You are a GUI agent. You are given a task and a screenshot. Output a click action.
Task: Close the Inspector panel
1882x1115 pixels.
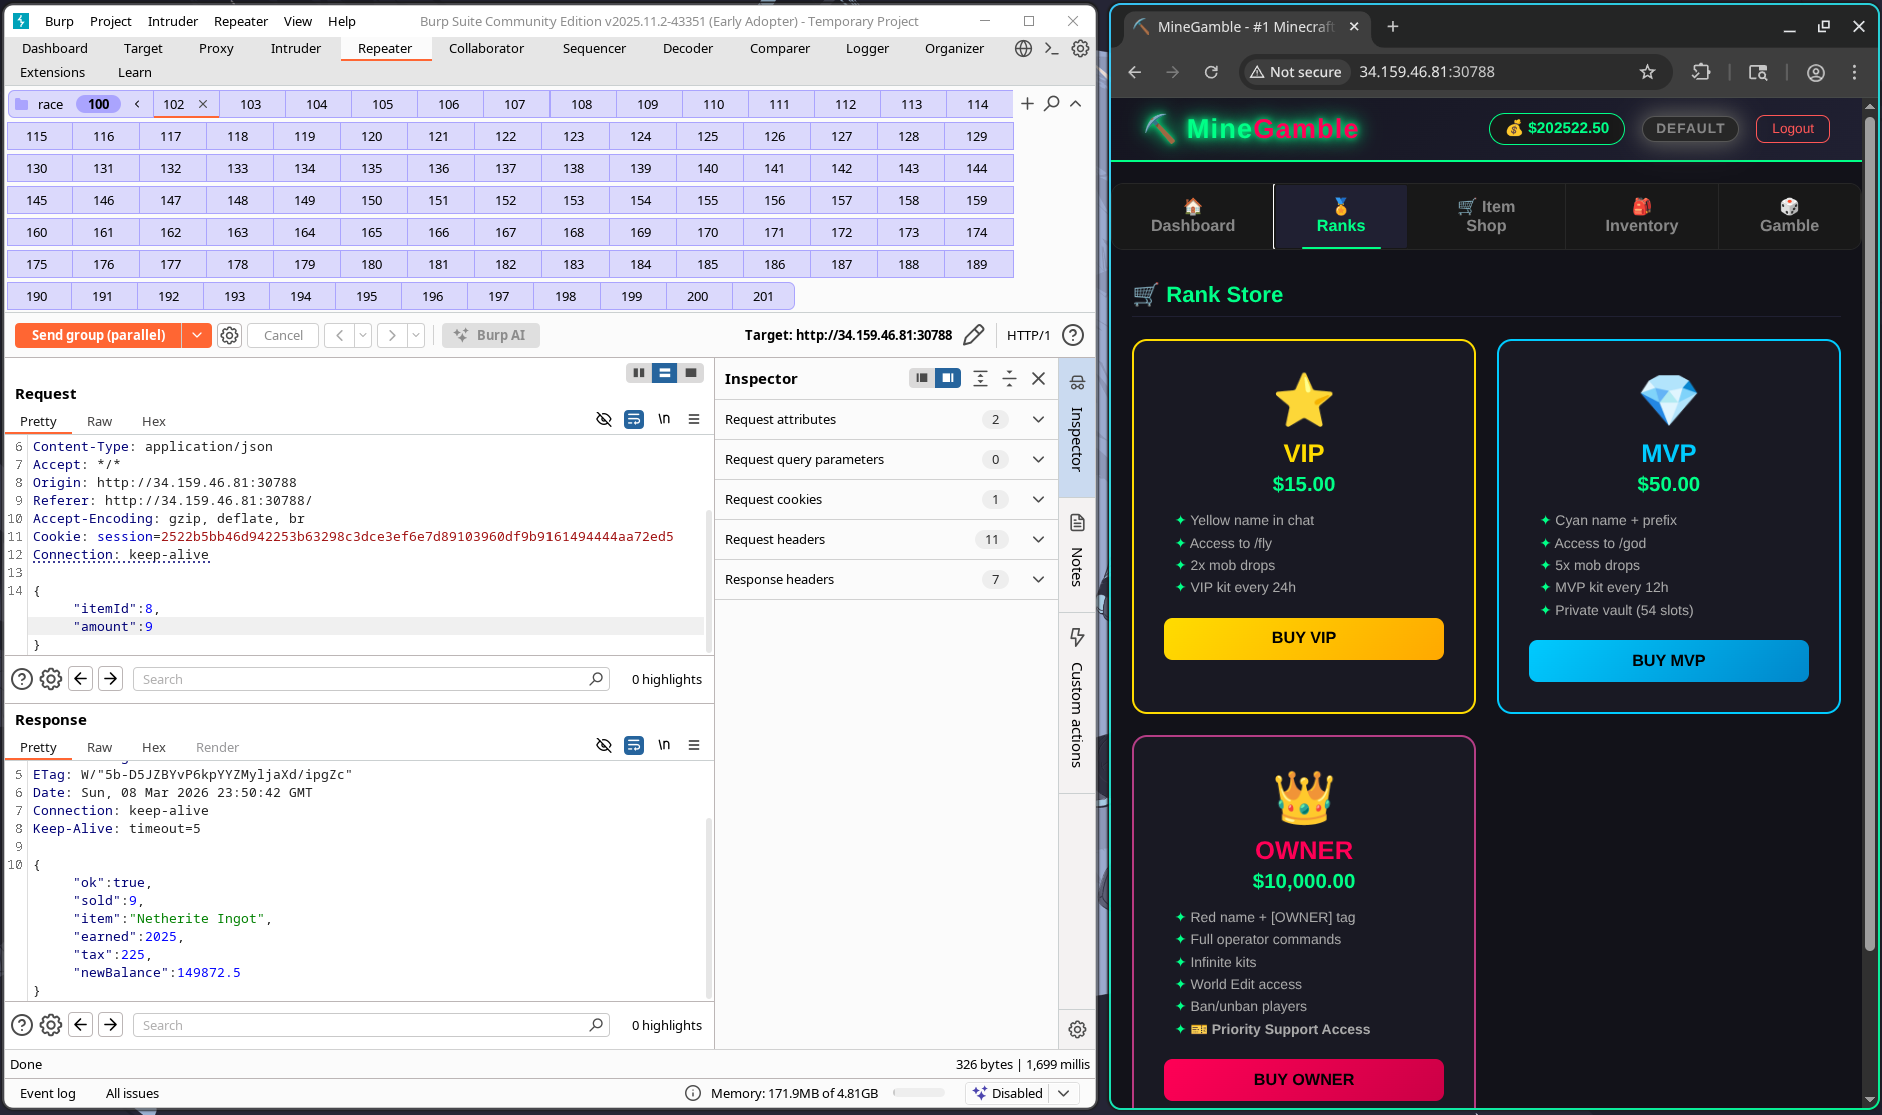pyautogui.click(x=1038, y=378)
